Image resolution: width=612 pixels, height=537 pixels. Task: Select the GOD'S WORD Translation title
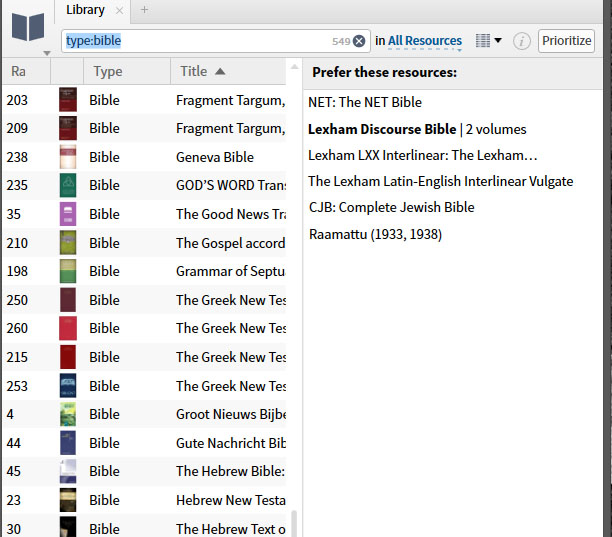click(231, 185)
